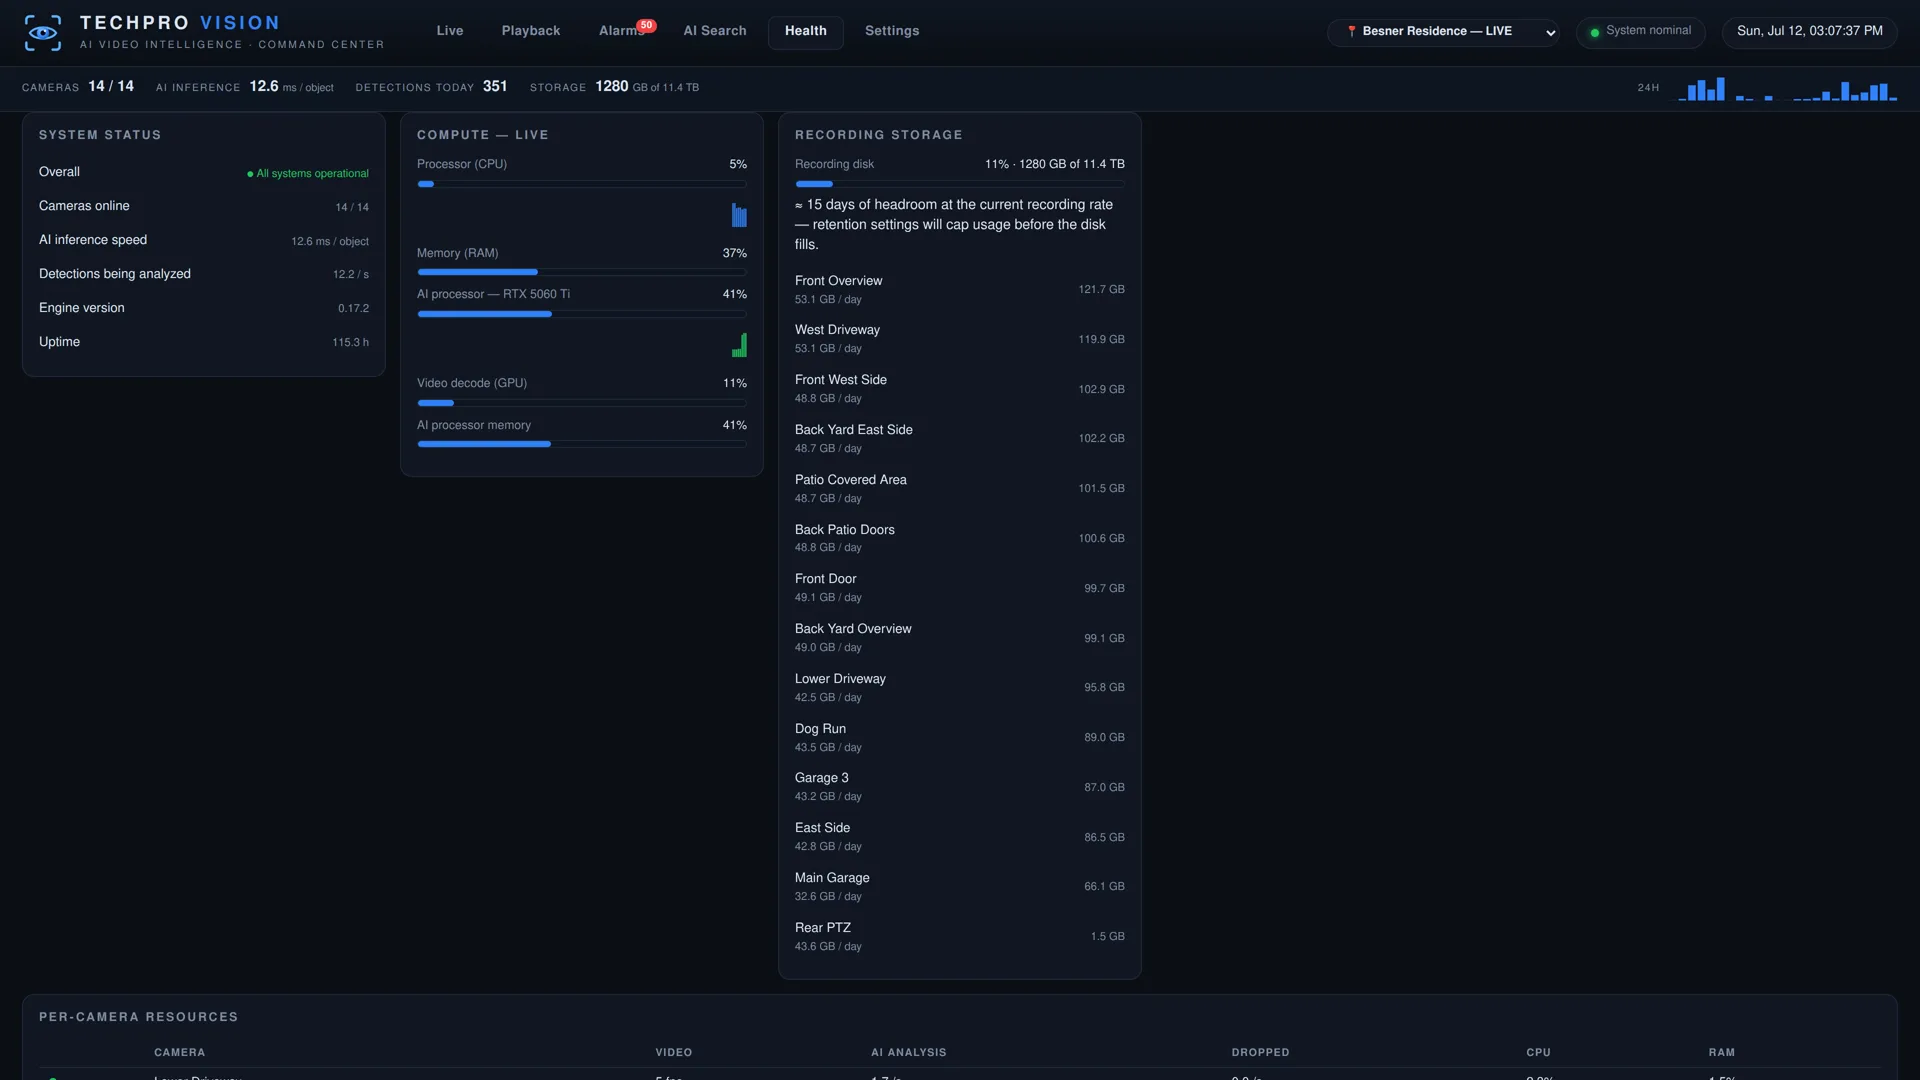Click the System Status panel title
1920x1080 pixels.
(x=100, y=135)
